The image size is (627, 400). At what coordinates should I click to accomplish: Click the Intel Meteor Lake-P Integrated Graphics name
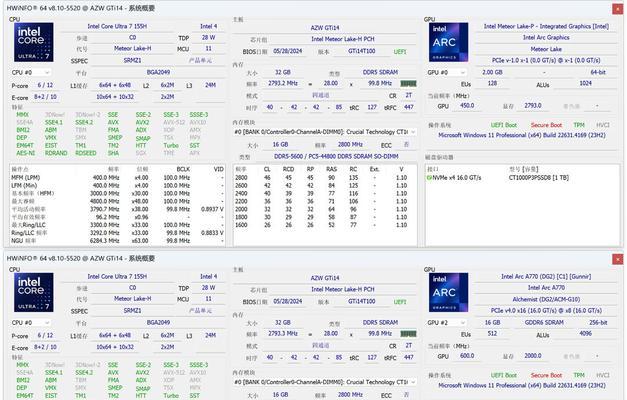(546, 26)
